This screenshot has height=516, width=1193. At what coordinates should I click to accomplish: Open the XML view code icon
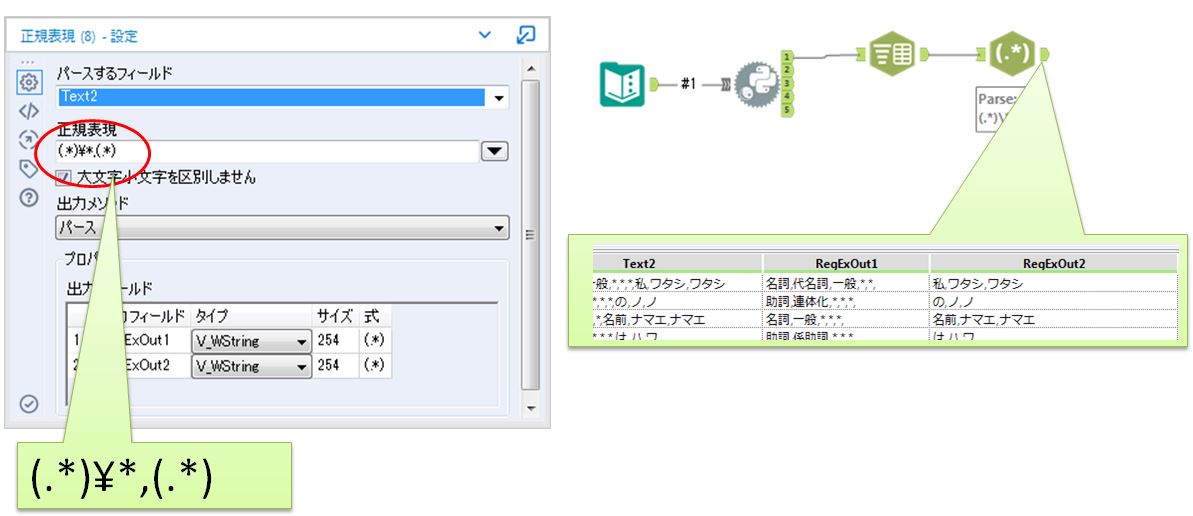(x=29, y=111)
